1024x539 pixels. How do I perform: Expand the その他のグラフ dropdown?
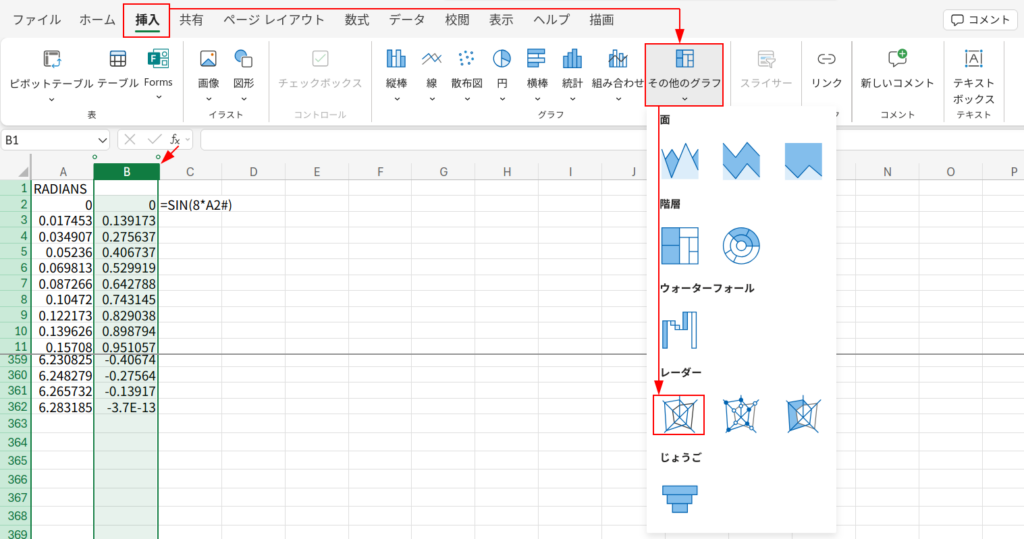tap(684, 75)
